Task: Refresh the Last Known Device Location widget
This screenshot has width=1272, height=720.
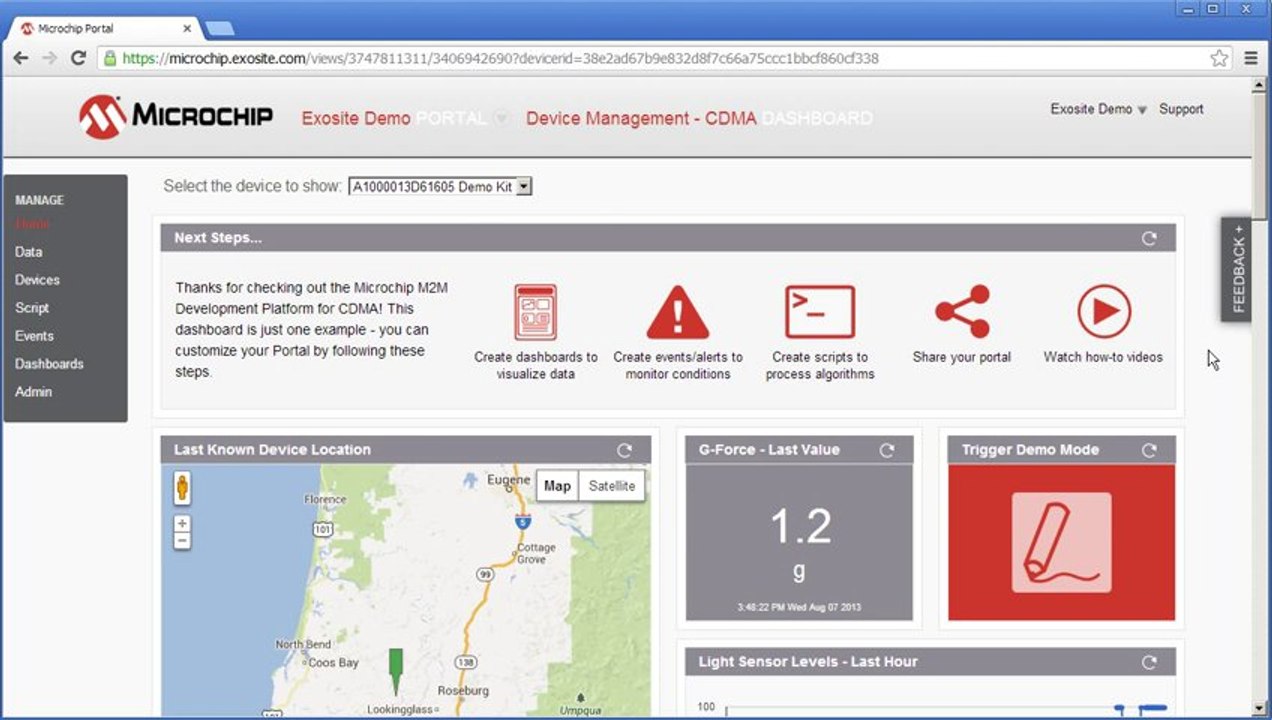Action: [625, 450]
